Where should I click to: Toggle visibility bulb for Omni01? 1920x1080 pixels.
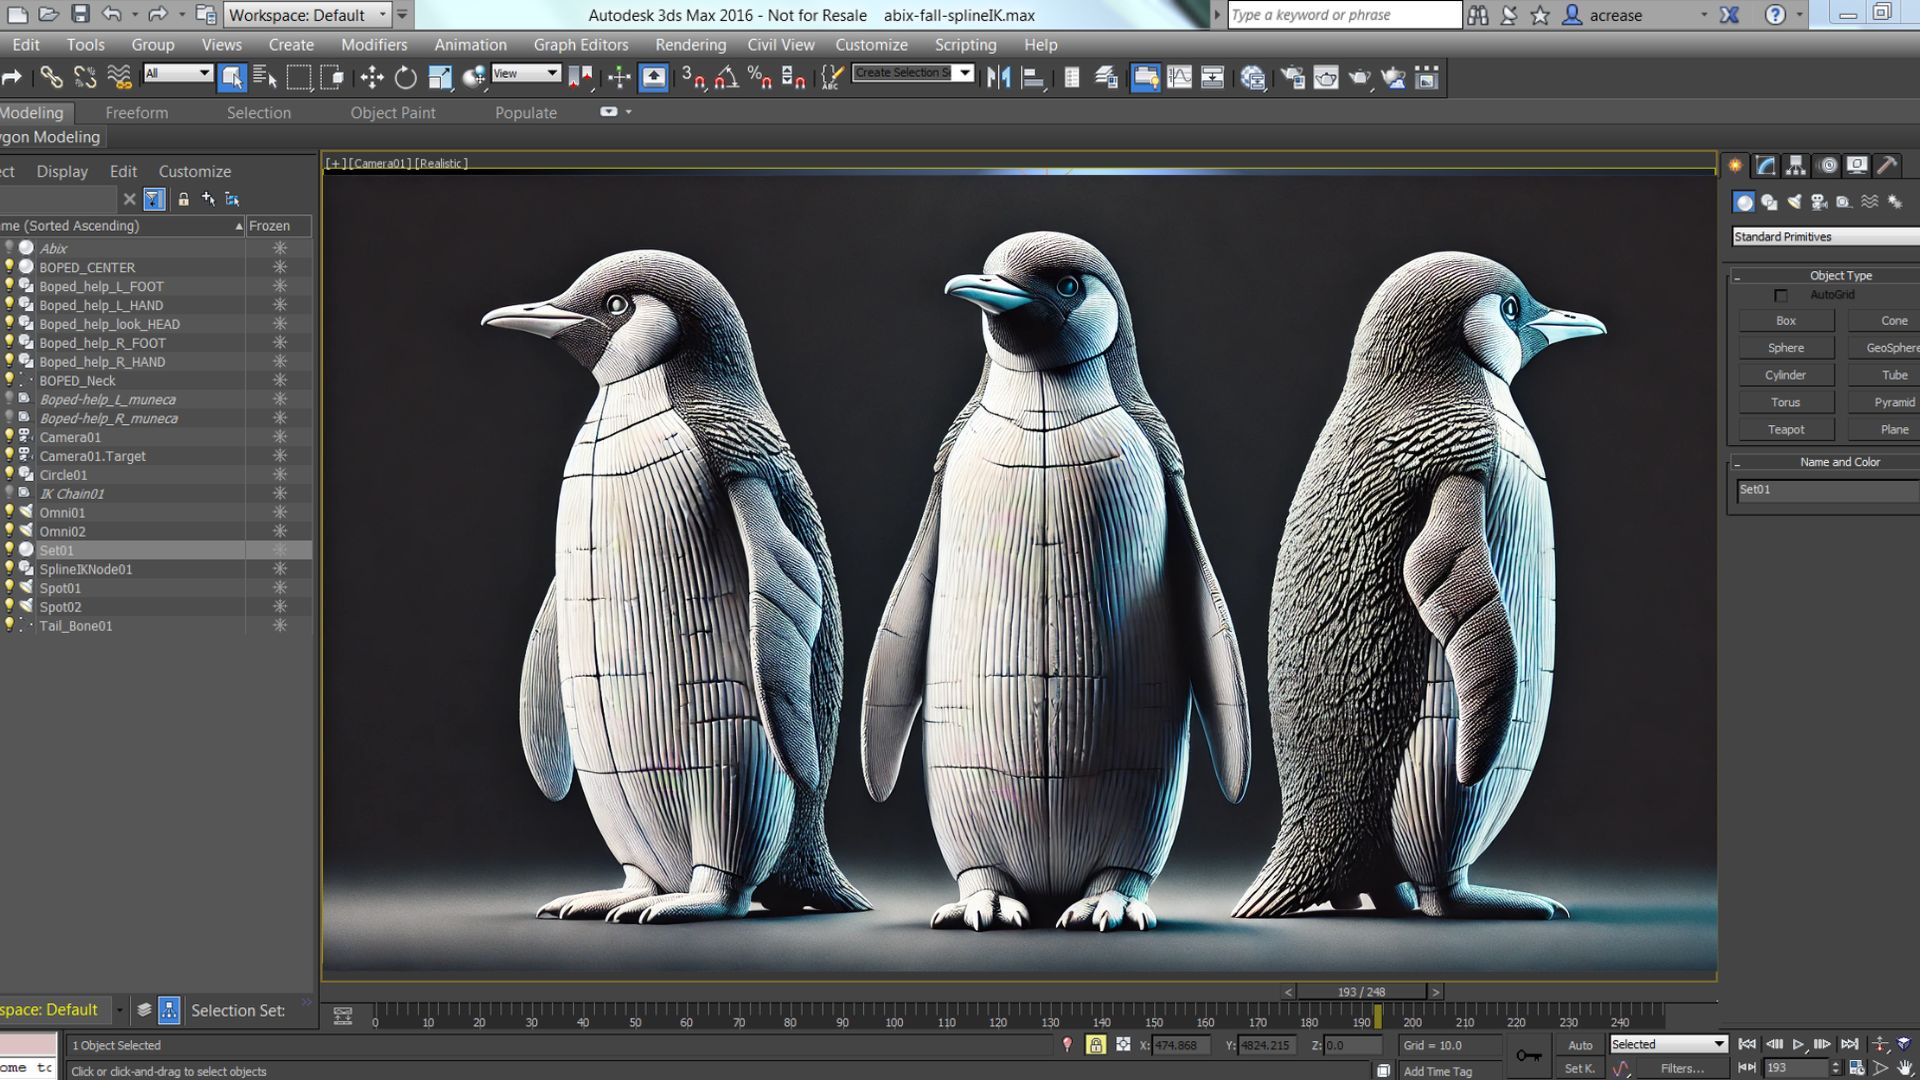(9, 512)
